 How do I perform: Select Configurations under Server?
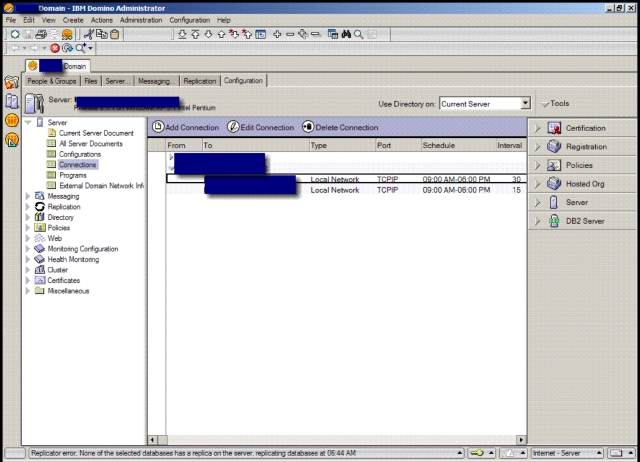click(80, 154)
